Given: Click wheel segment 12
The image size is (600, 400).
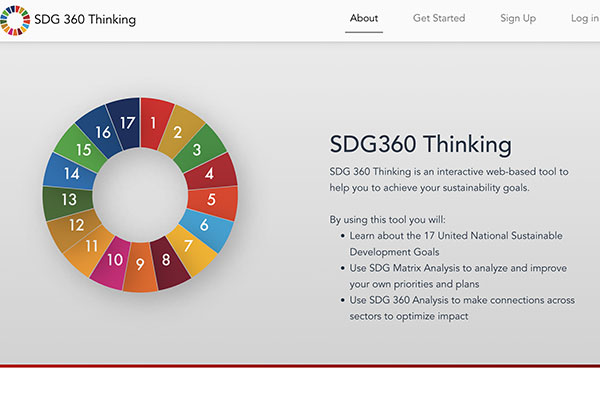Looking at the screenshot, I should coord(75,227).
